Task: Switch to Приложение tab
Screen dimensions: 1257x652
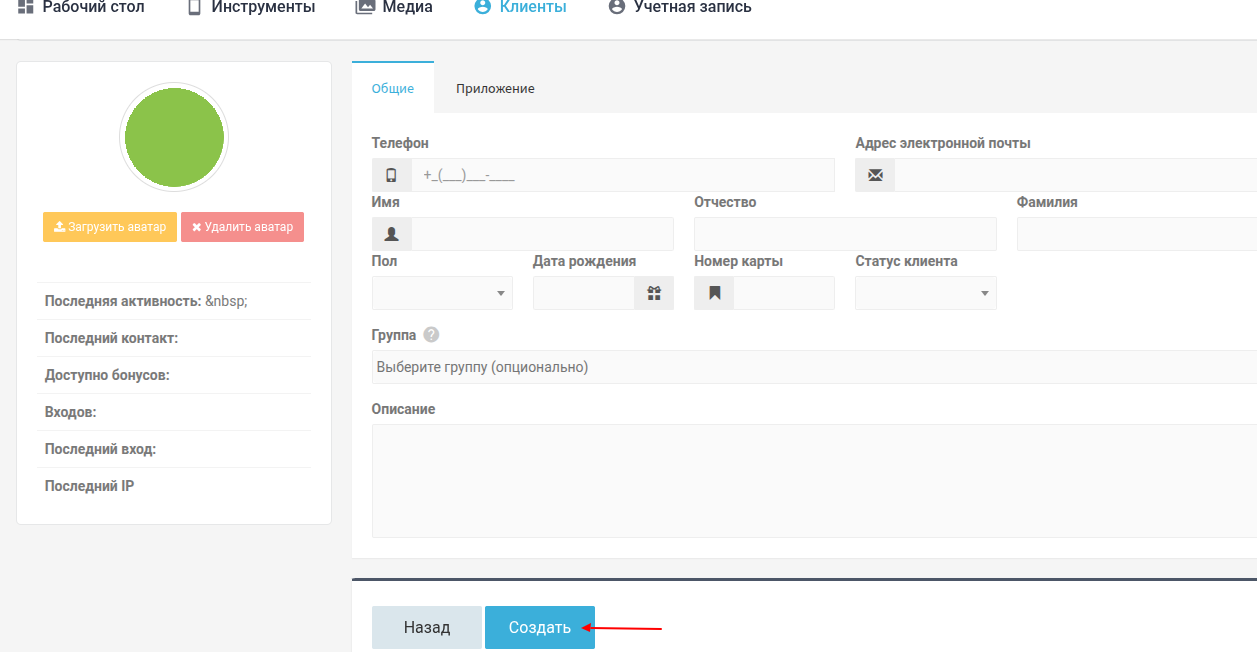Action: point(495,88)
